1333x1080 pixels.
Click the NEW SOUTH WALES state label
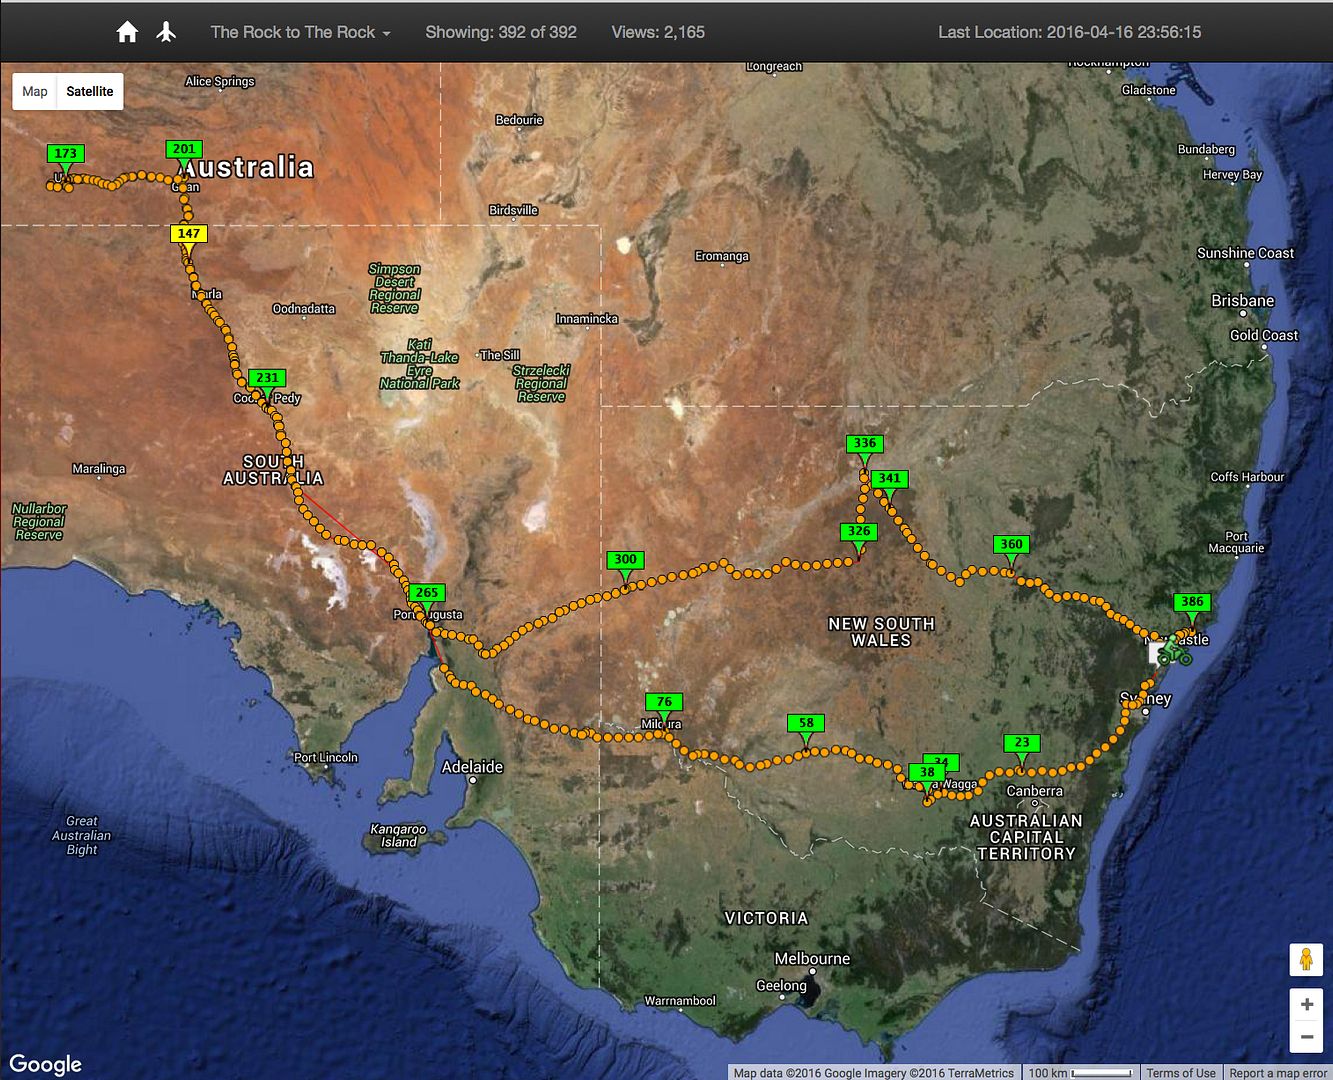click(881, 632)
